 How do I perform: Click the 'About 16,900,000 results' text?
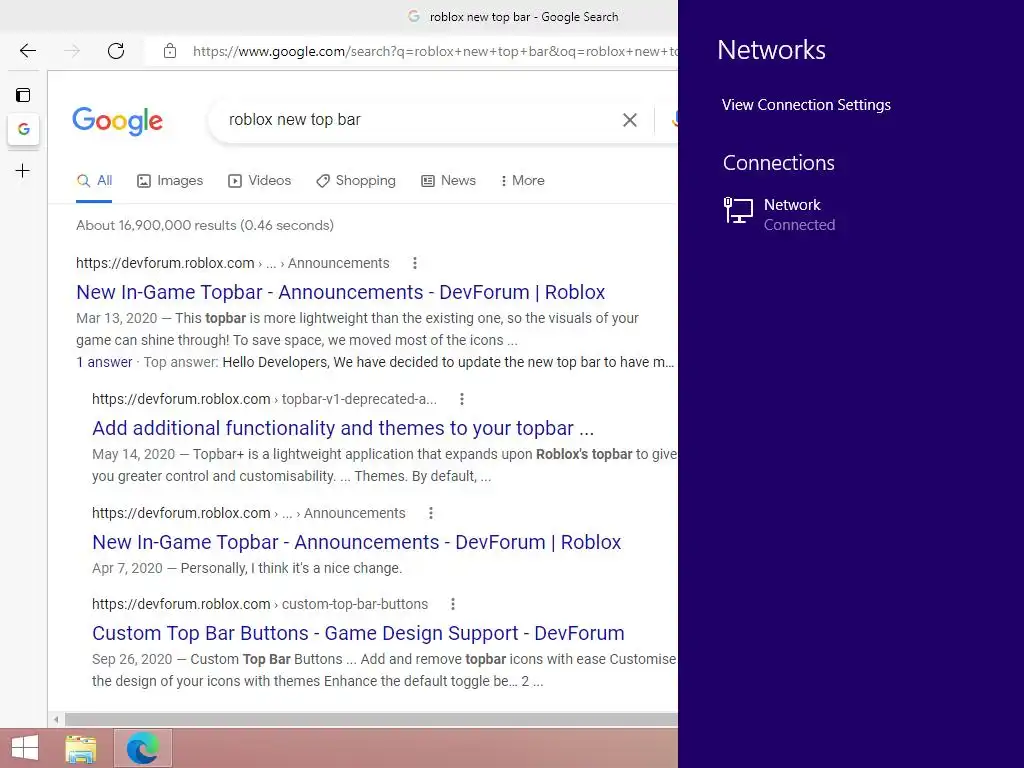point(204,225)
